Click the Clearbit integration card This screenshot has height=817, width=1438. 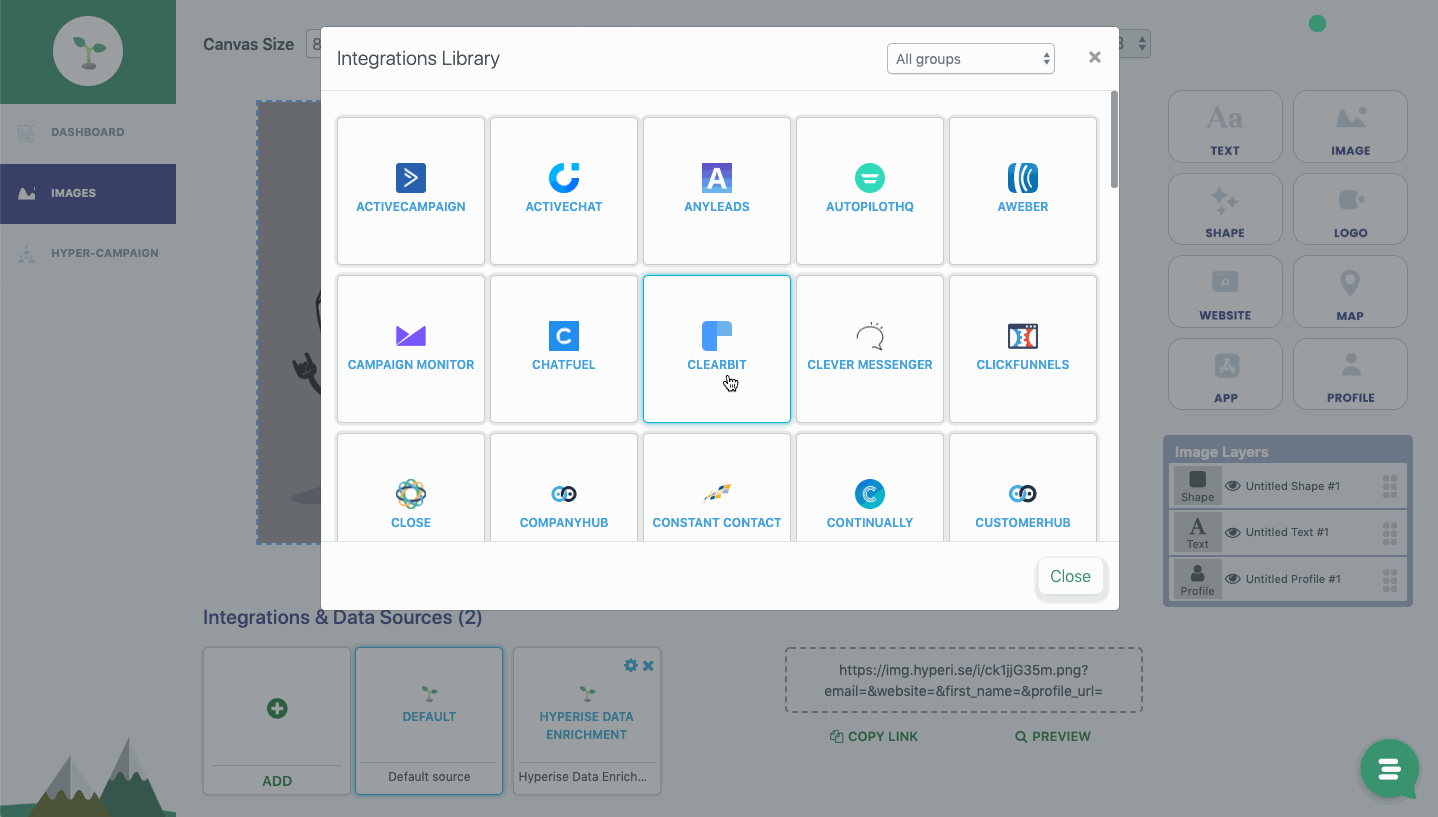pyautogui.click(x=717, y=349)
